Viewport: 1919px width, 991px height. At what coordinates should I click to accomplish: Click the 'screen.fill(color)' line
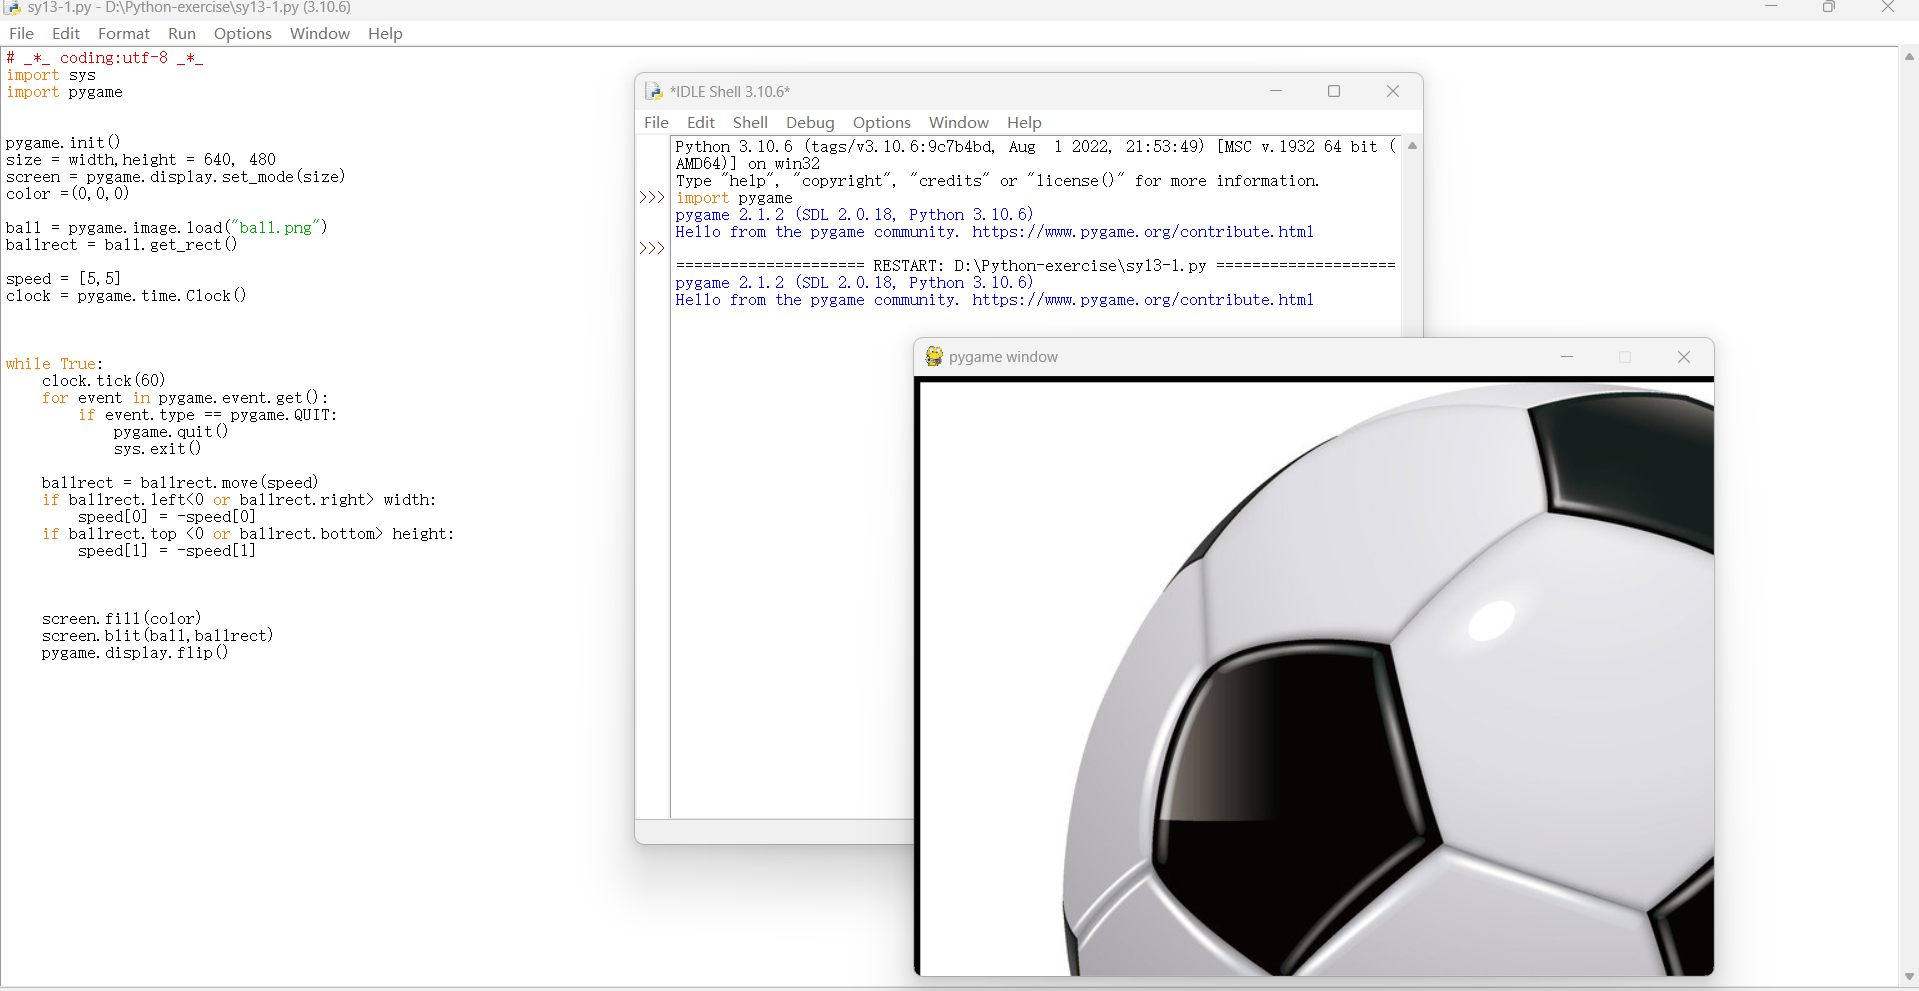tap(122, 619)
